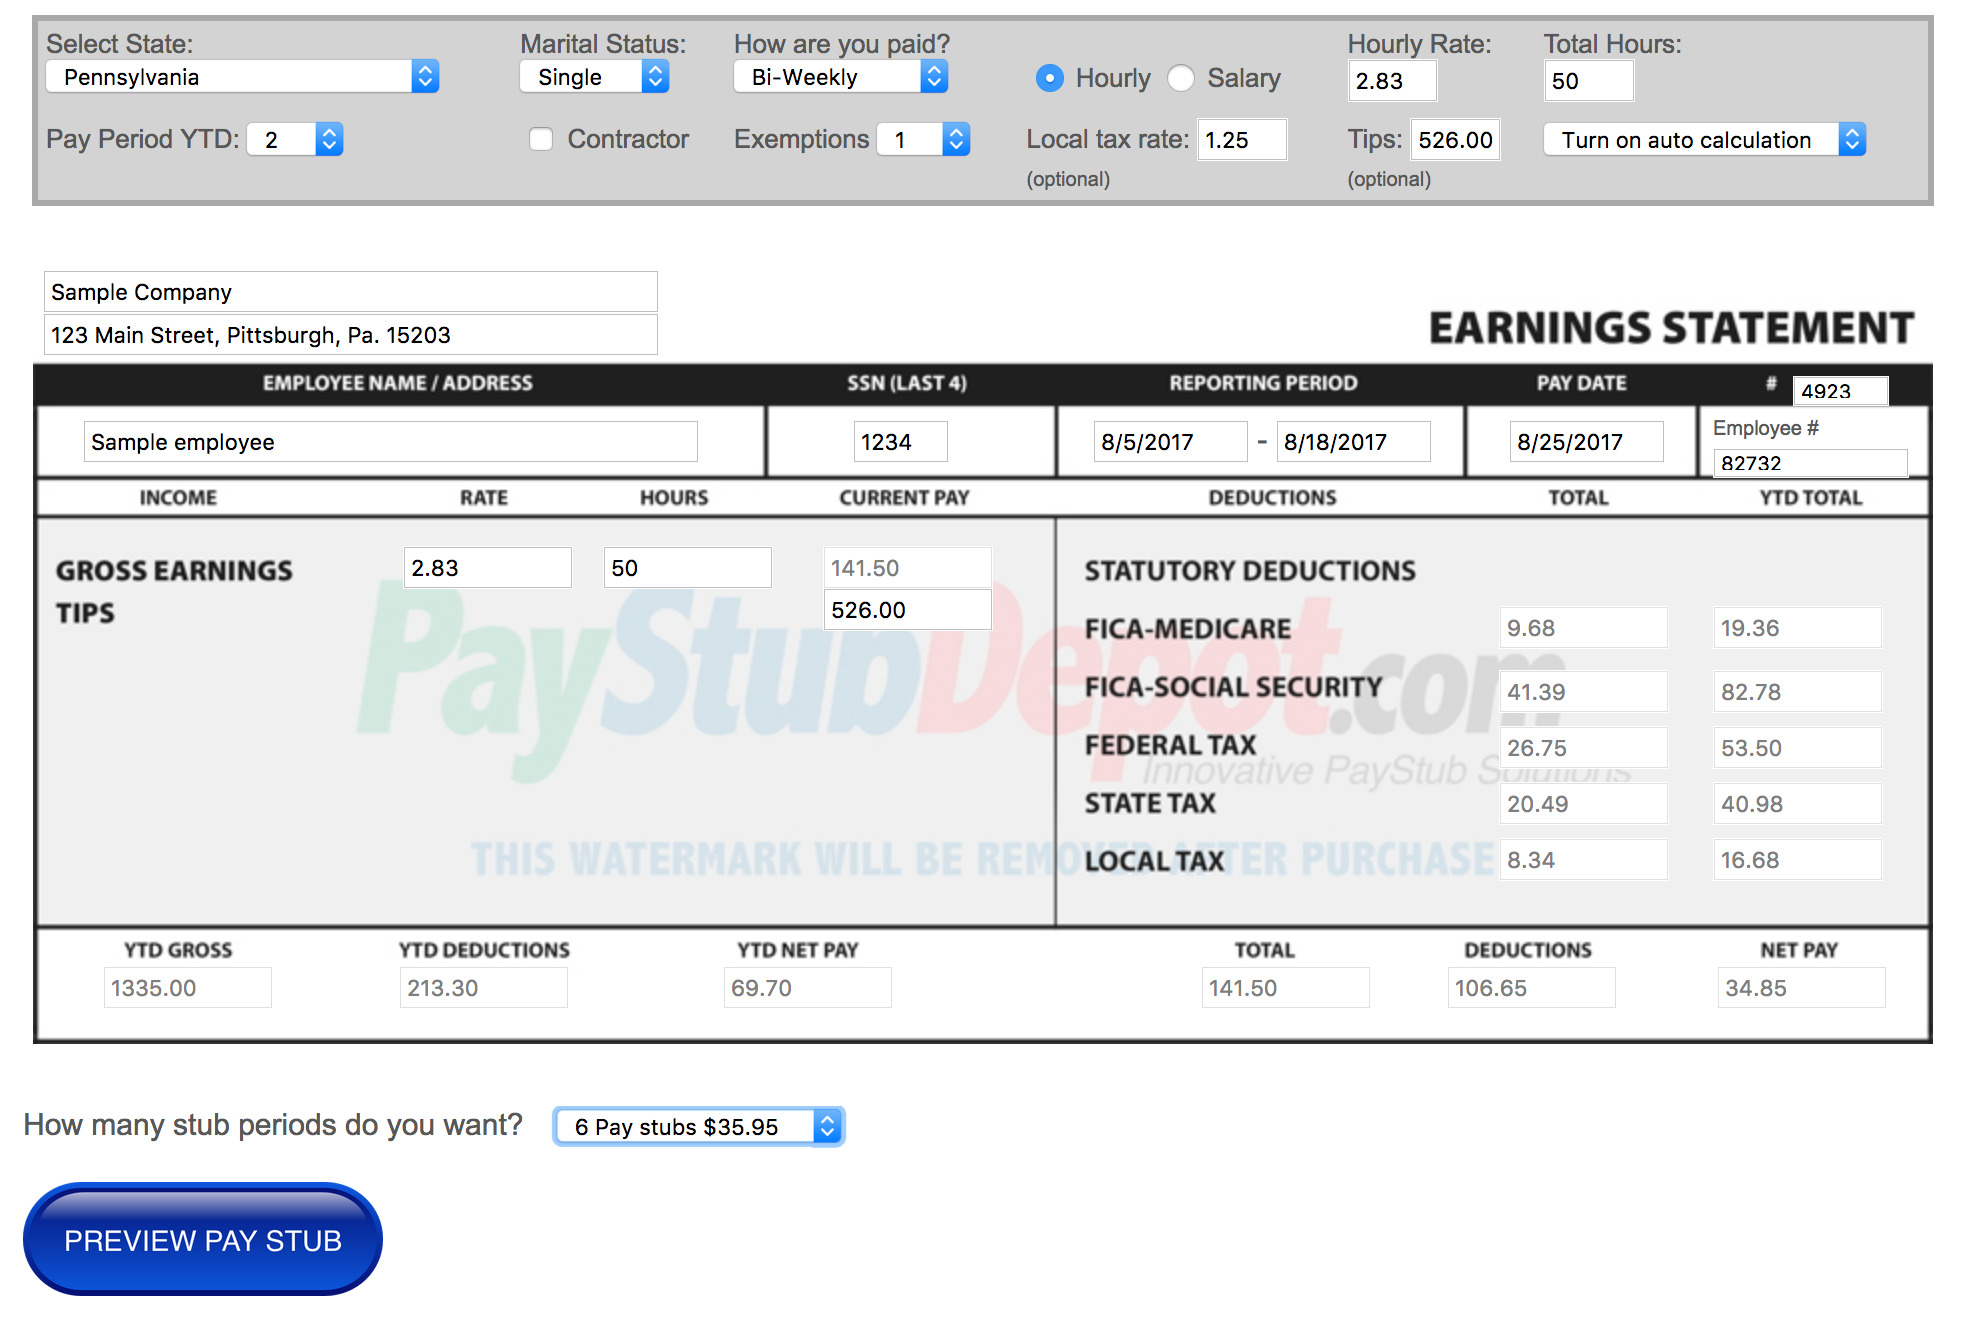1964x1324 pixels.
Task: Click the reporting period start date 8/5/2017
Action: click(1170, 442)
